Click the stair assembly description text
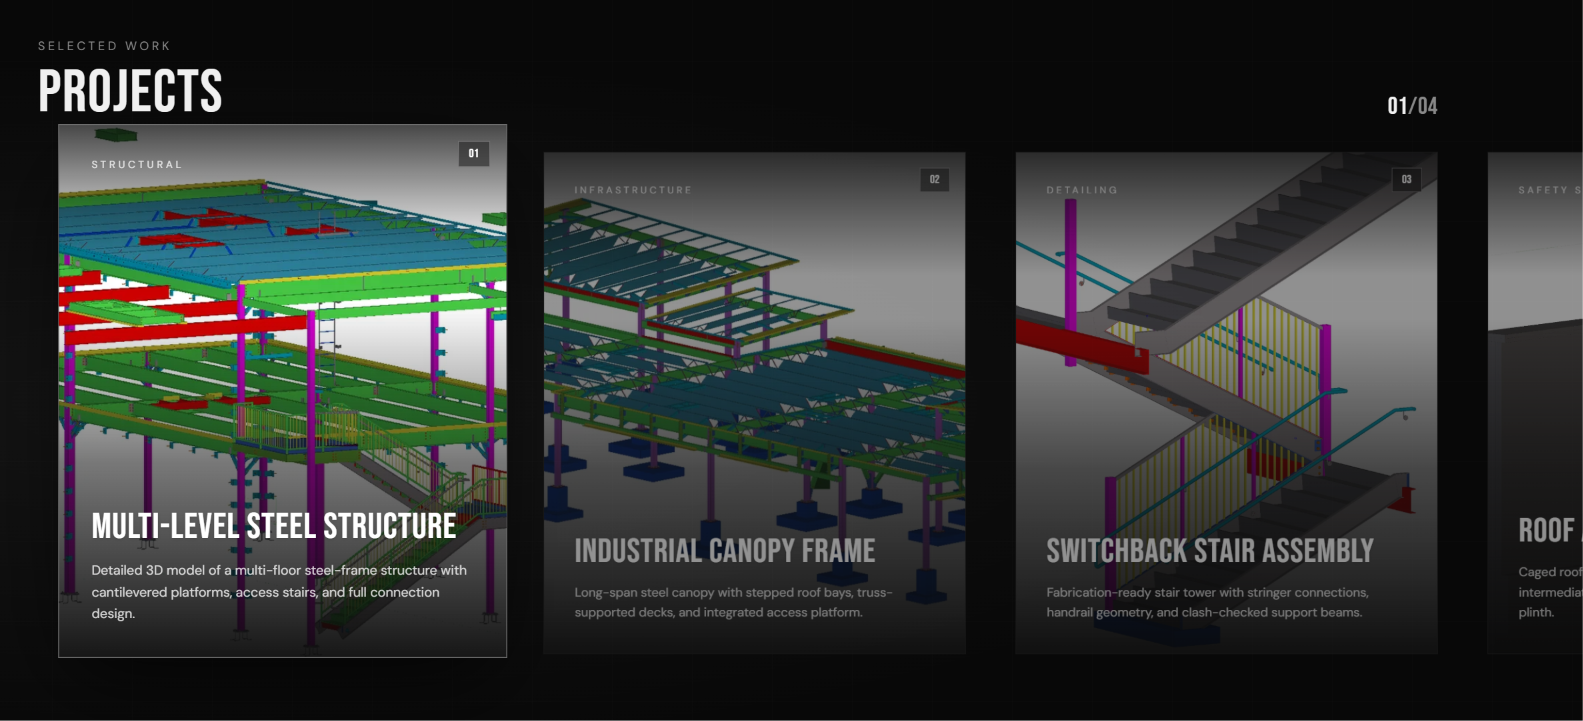Screen dimensions: 1583x721 coord(1207,602)
